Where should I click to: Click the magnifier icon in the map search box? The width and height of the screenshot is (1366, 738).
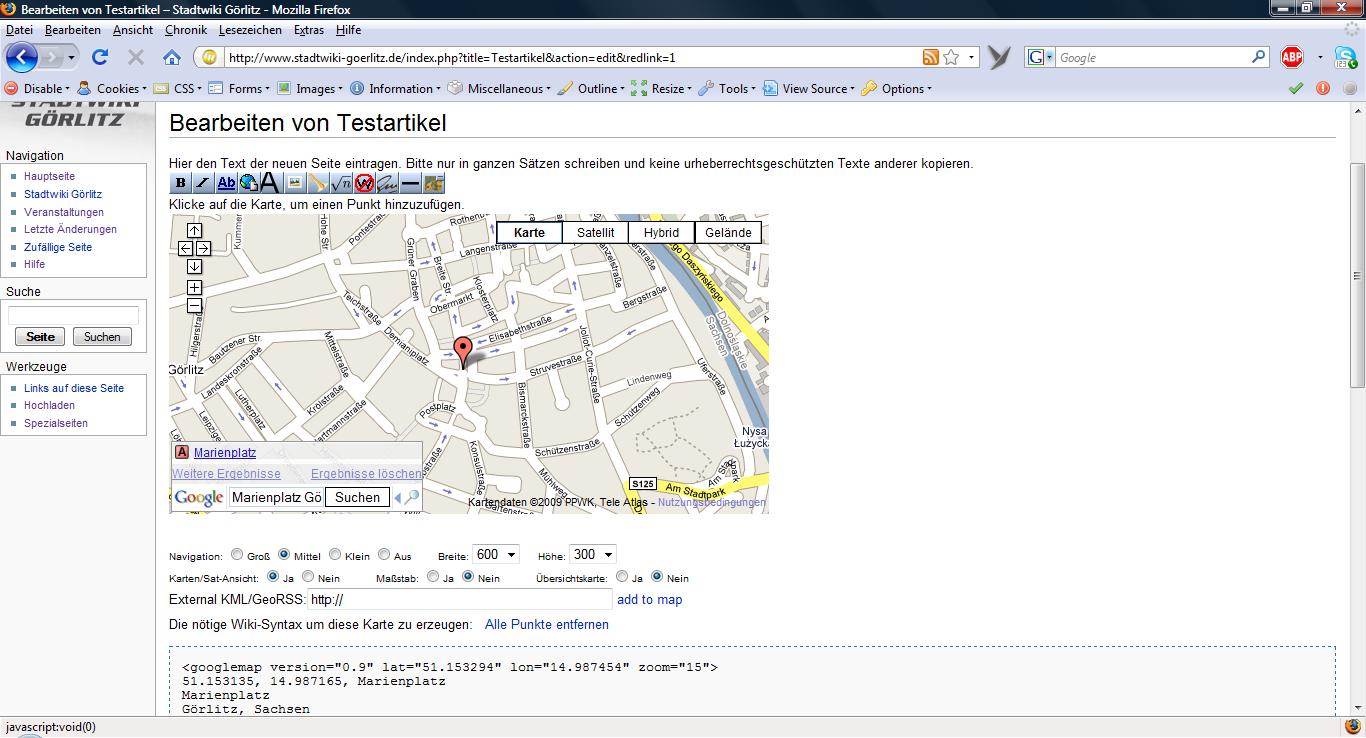pos(411,497)
